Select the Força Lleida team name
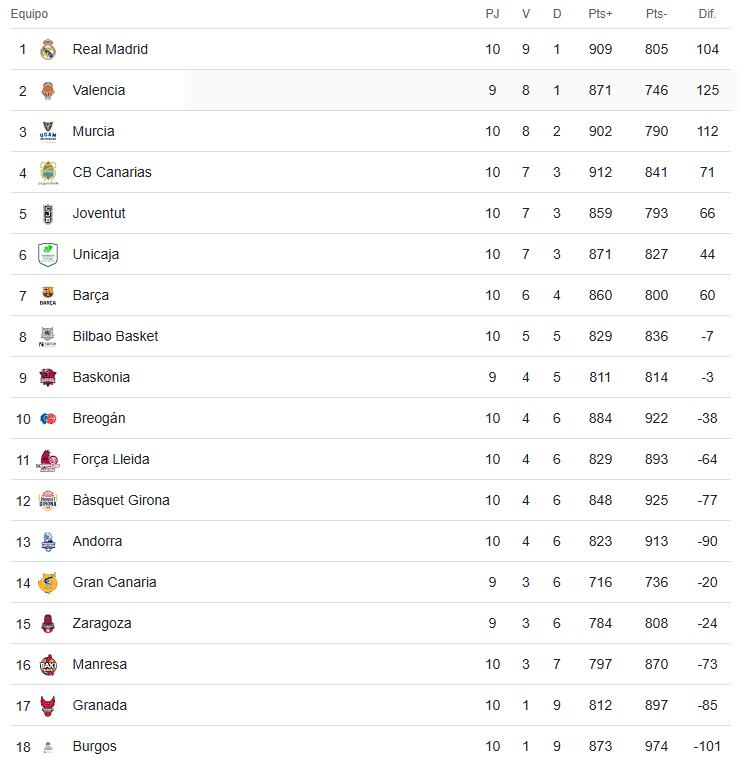The height and width of the screenshot is (765, 740). [111, 459]
